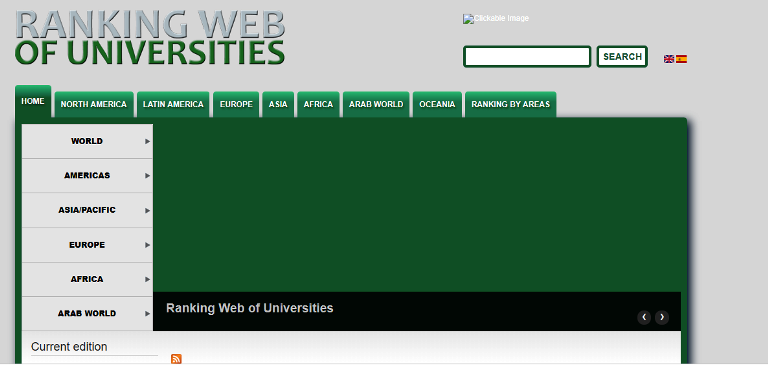Click the Ranking Web of Universities logo
The height and width of the screenshot is (366, 768).
150,38
